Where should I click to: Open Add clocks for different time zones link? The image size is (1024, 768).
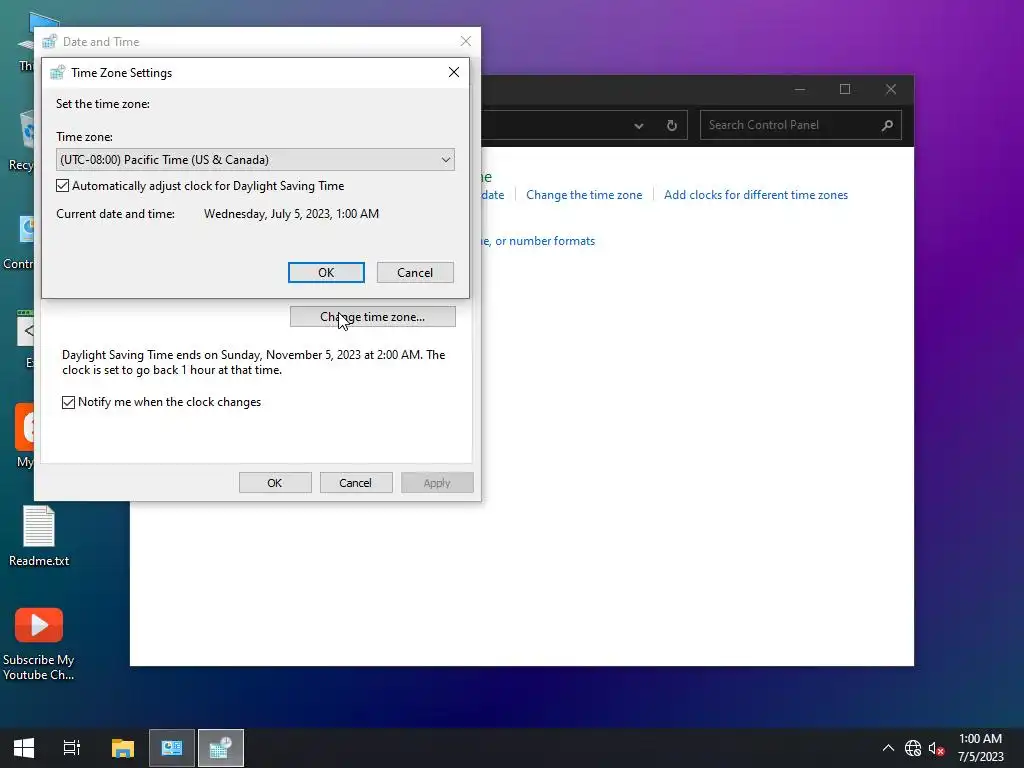pos(756,195)
